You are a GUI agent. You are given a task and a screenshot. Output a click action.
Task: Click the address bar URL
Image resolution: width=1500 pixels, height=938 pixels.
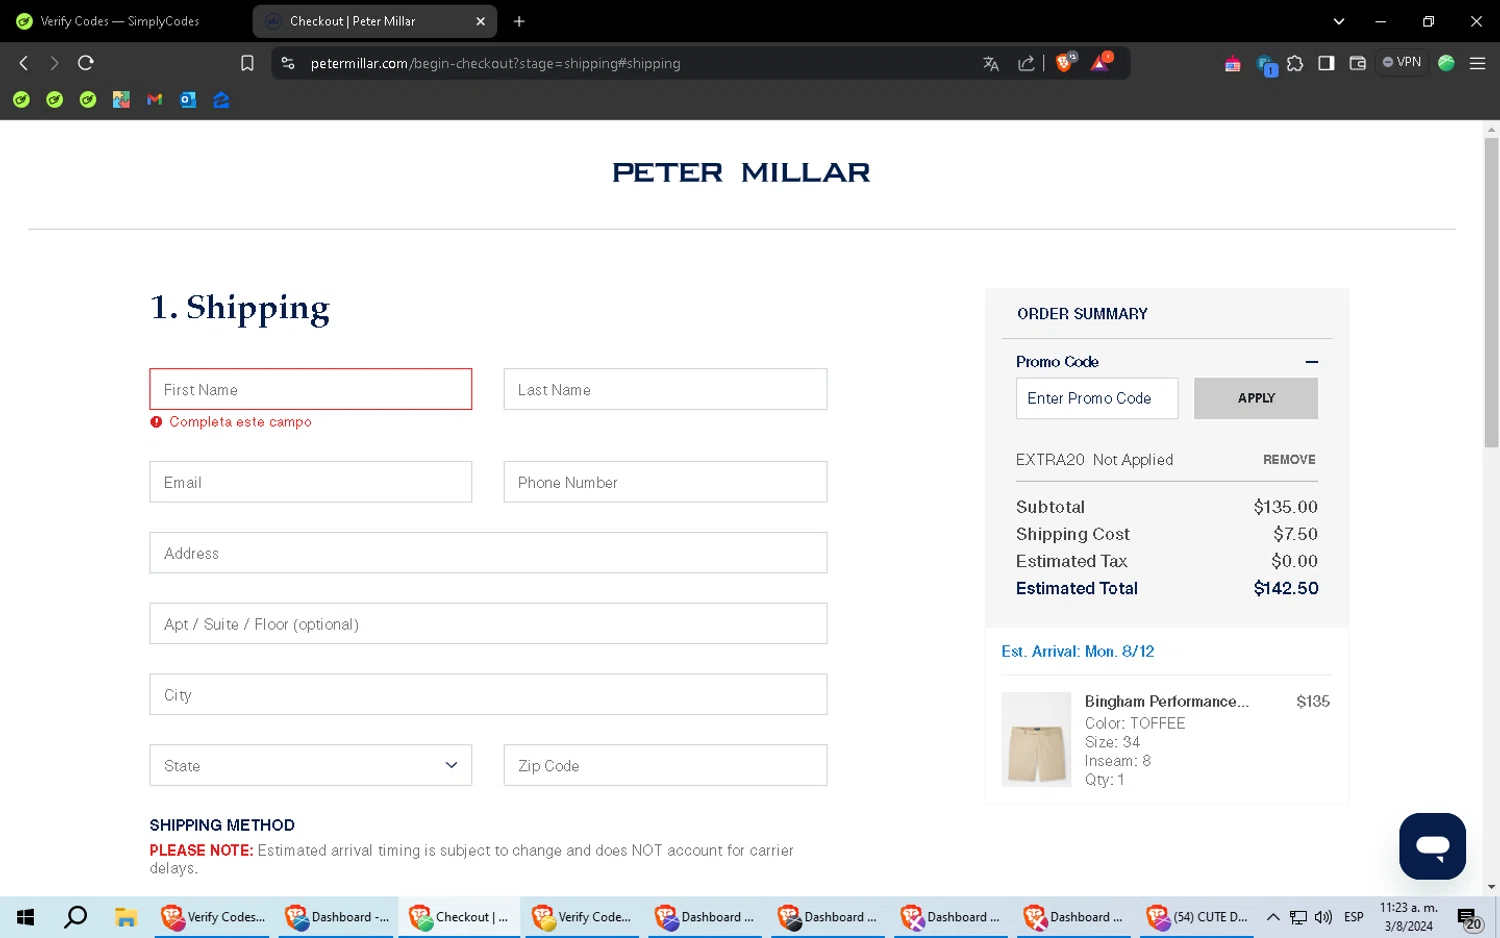click(495, 63)
